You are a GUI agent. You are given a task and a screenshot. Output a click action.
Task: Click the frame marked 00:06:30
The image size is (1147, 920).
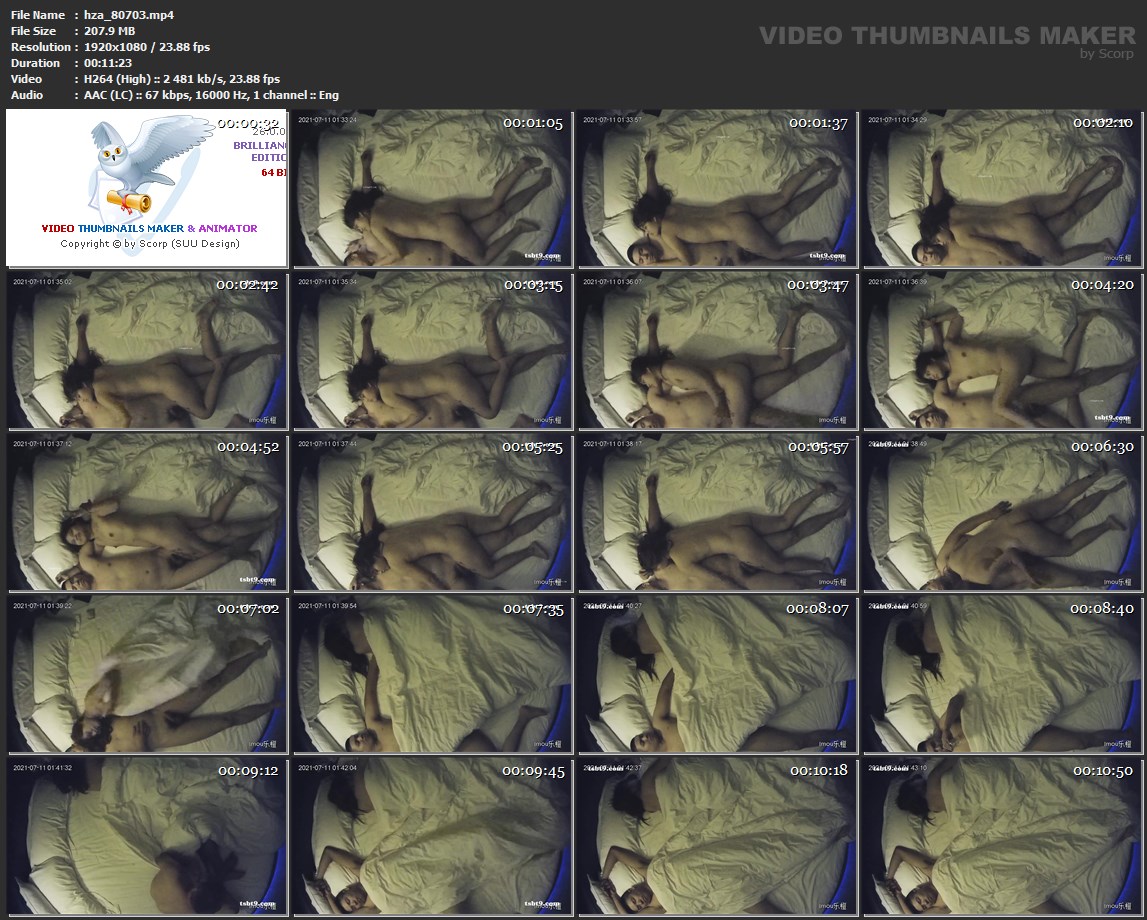pos(1002,513)
